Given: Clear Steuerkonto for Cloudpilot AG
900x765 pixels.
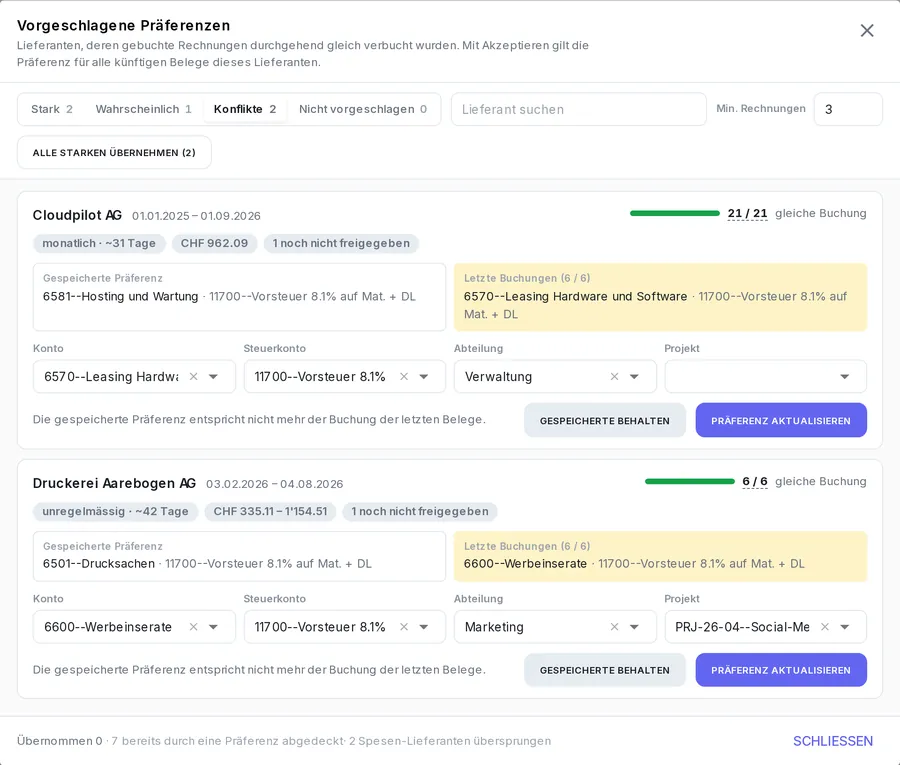Looking at the screenshot, I should (x=404, y=376).
